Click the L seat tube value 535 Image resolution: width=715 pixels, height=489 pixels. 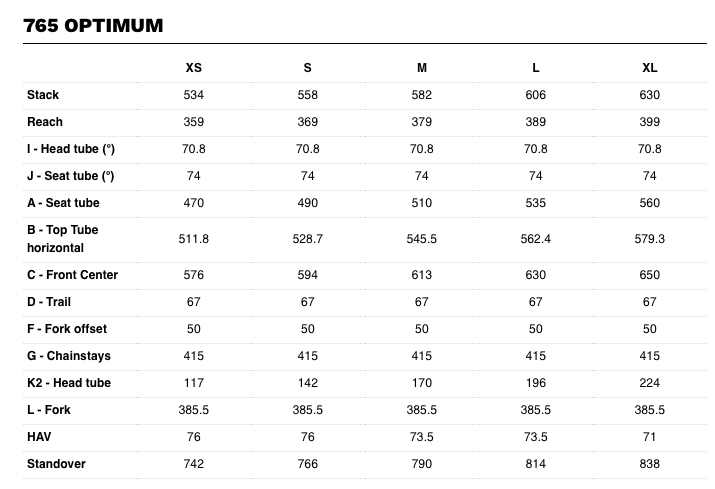click(x=536, y=203)
